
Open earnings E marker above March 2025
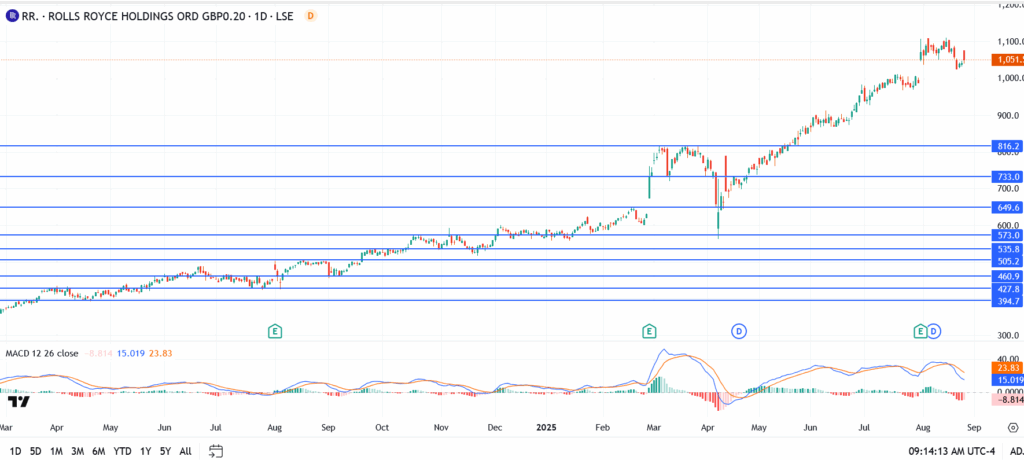[648, 331]
